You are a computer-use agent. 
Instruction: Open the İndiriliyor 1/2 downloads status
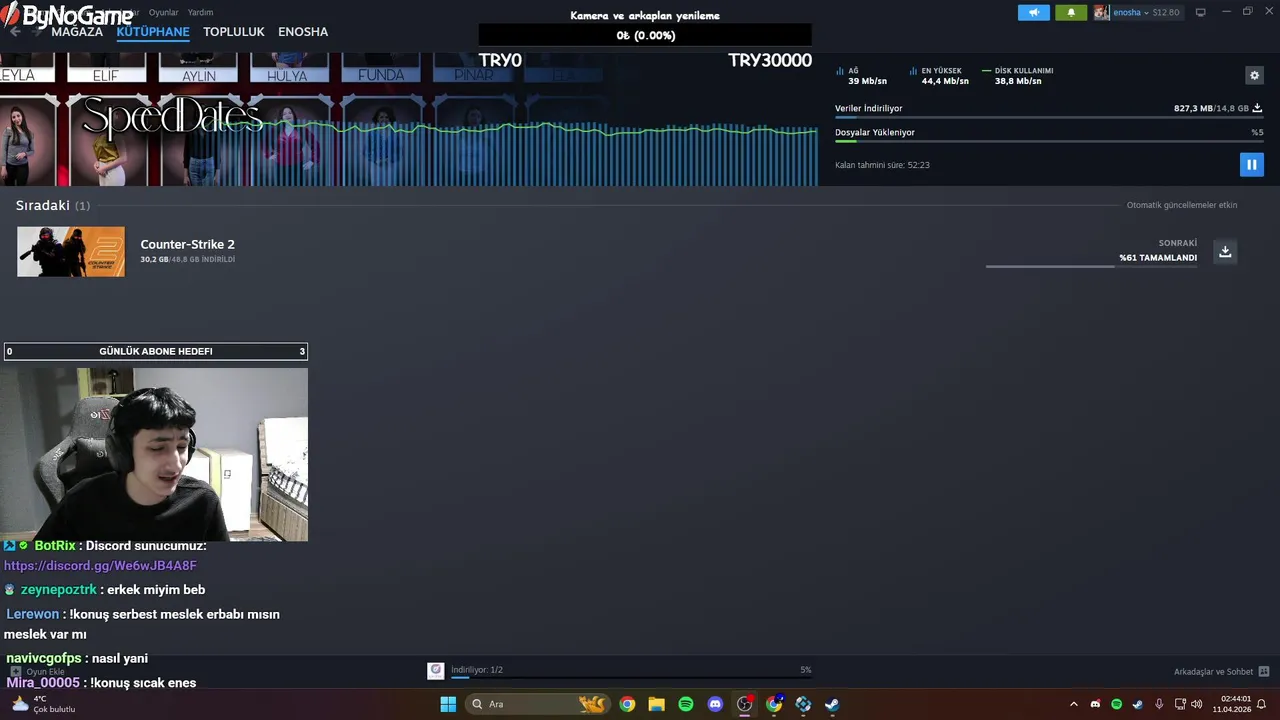(477, 670)
